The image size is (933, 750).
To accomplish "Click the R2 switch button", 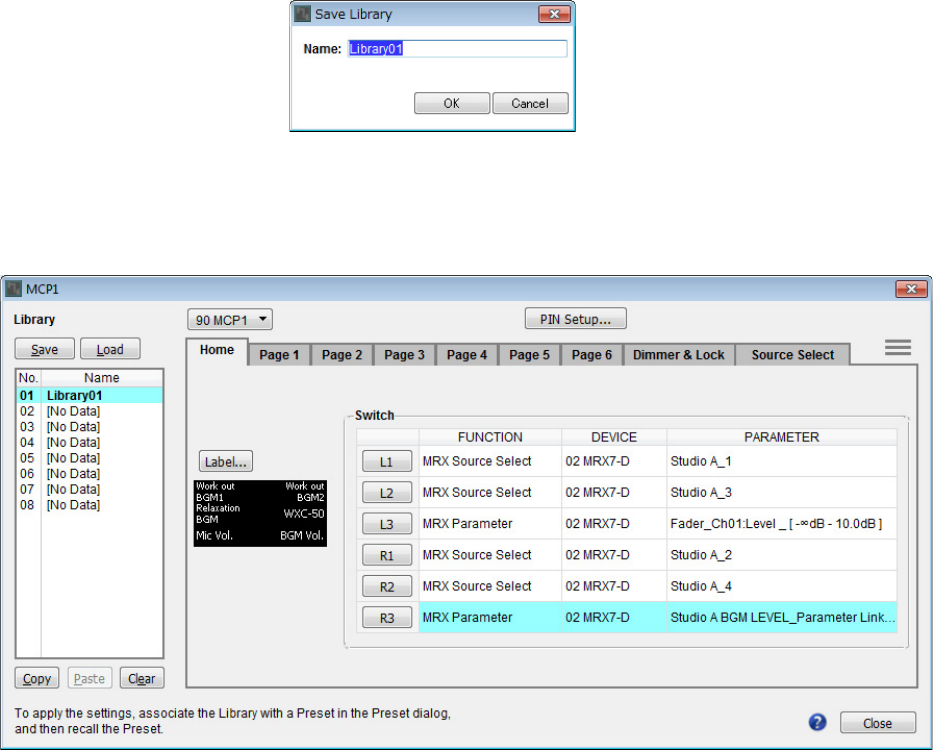I will (x=387, y=586).
